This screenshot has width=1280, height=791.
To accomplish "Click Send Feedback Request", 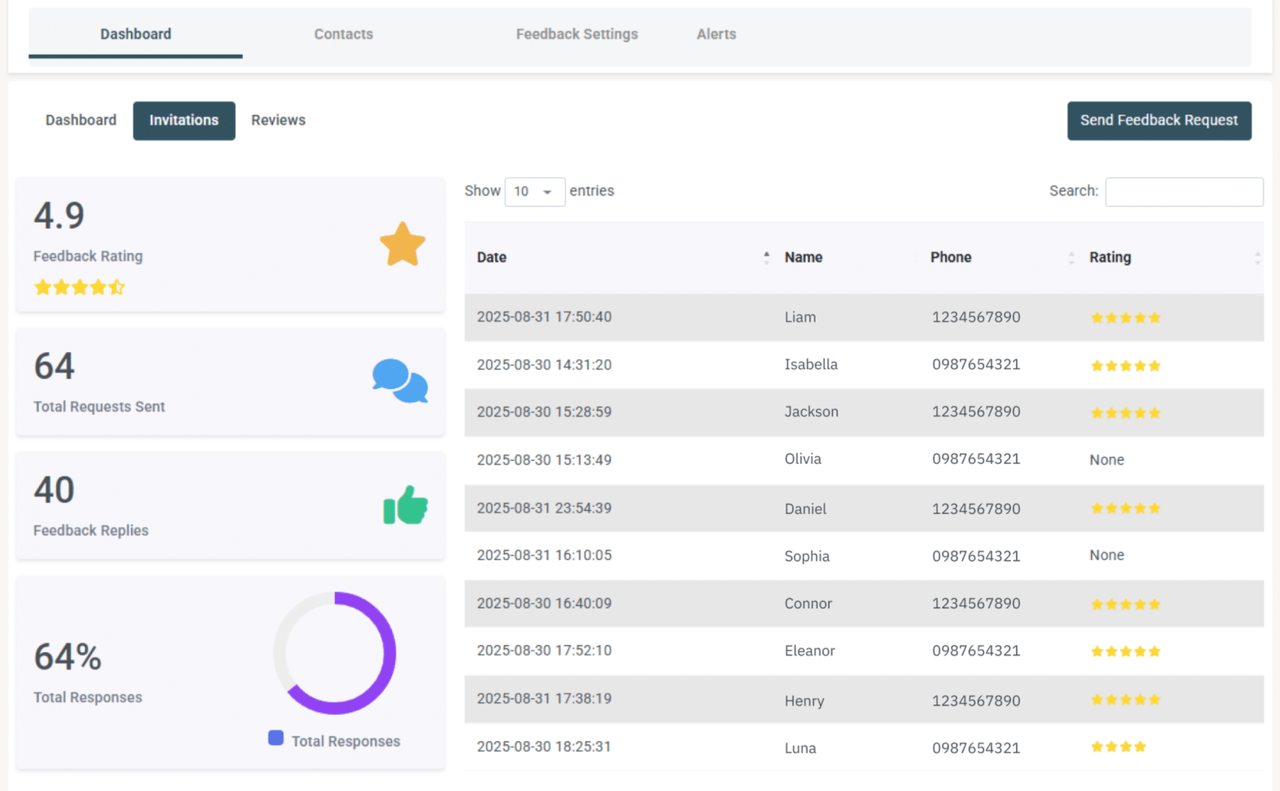I will coord(1159,120).
